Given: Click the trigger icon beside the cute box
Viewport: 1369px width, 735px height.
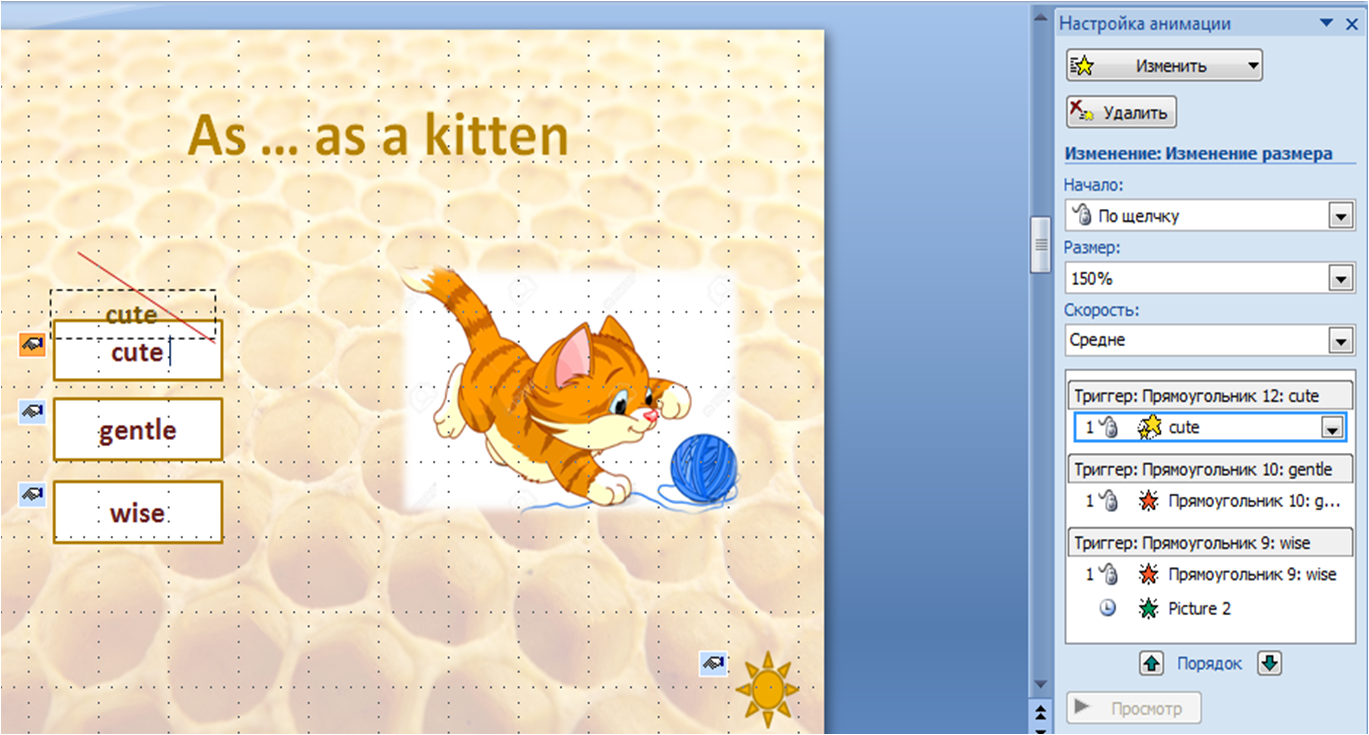Looking at the screenshot, I should pyautogui.click(x=32, y=345).
